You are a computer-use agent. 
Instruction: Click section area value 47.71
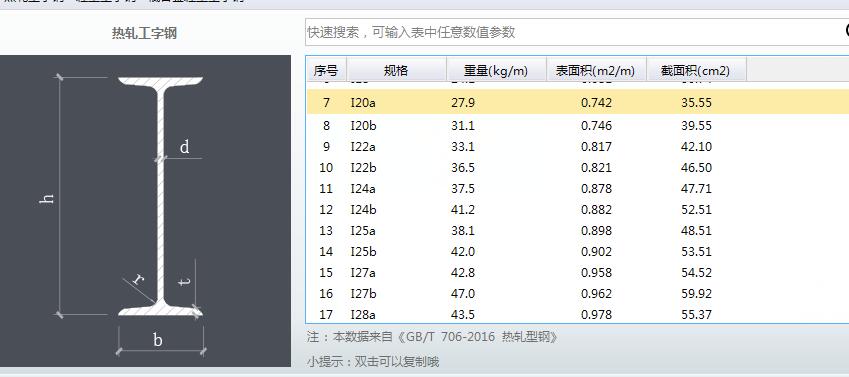click(x=696, y=188)
